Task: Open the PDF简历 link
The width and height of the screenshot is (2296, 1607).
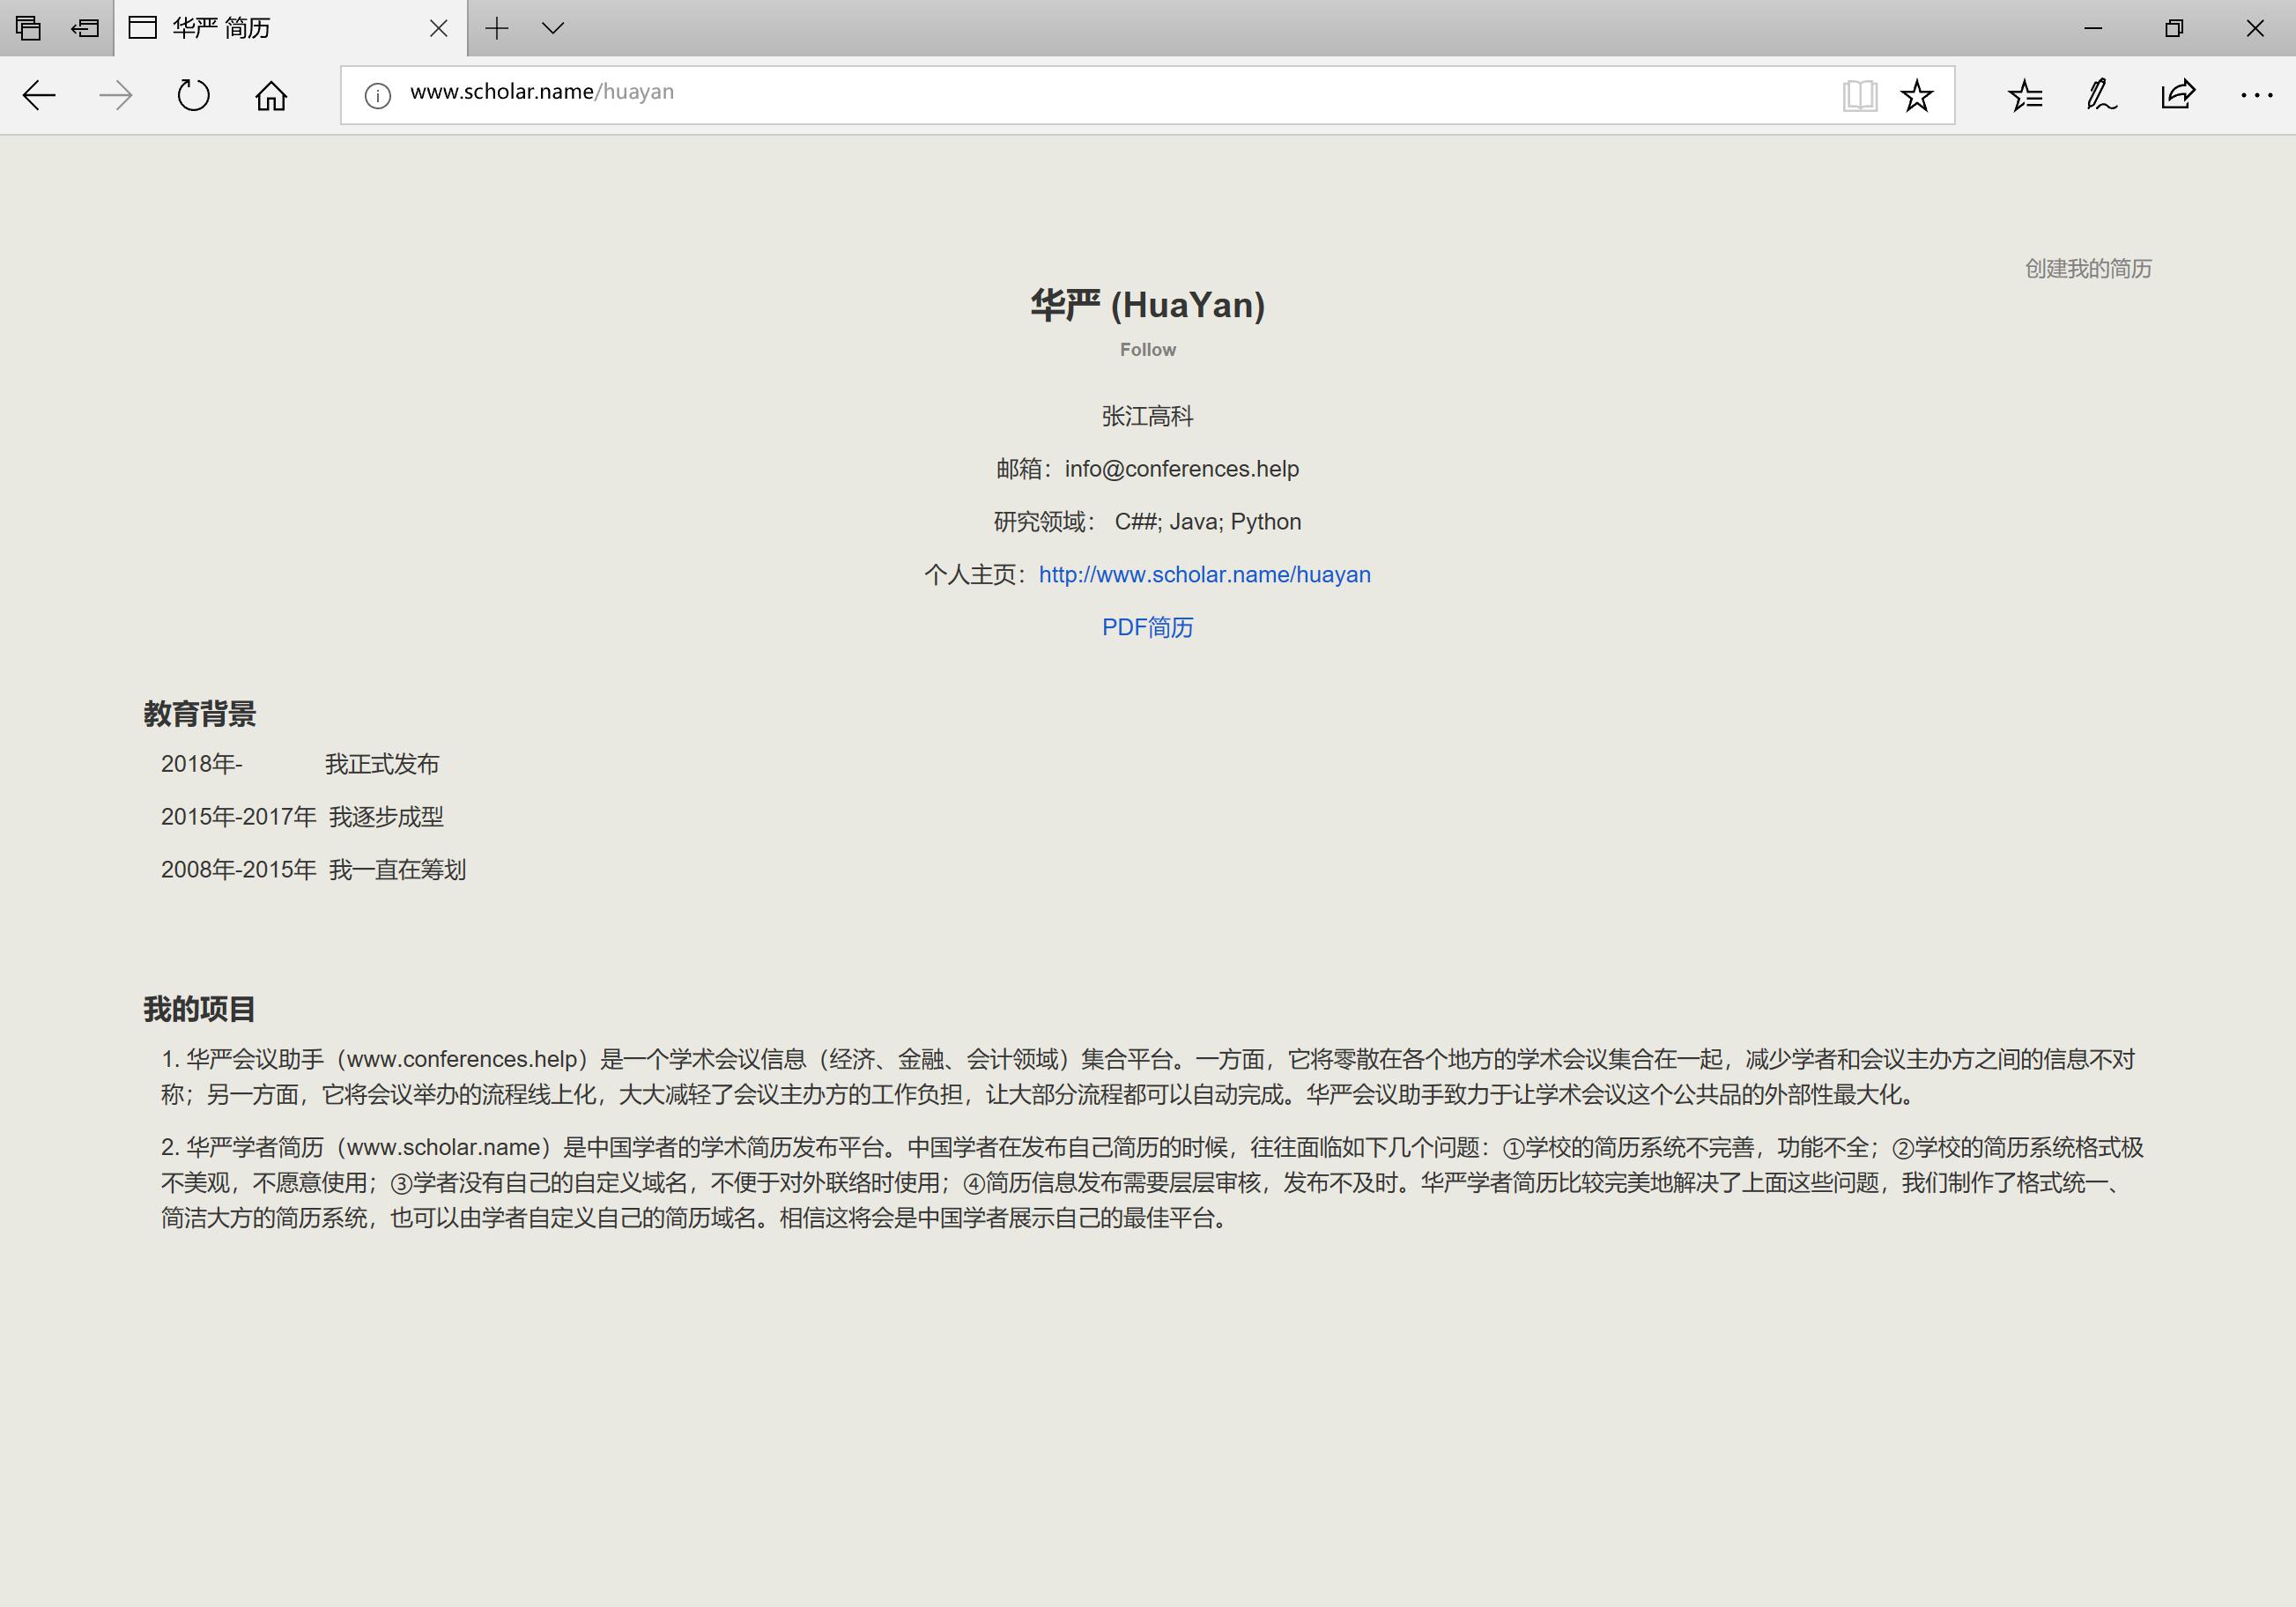Action: coord(1147,627)
